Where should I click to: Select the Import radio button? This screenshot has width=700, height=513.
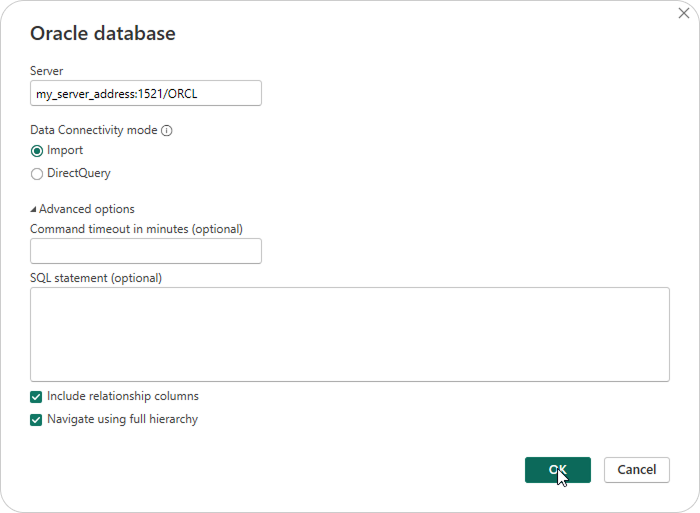coord(37,151)
